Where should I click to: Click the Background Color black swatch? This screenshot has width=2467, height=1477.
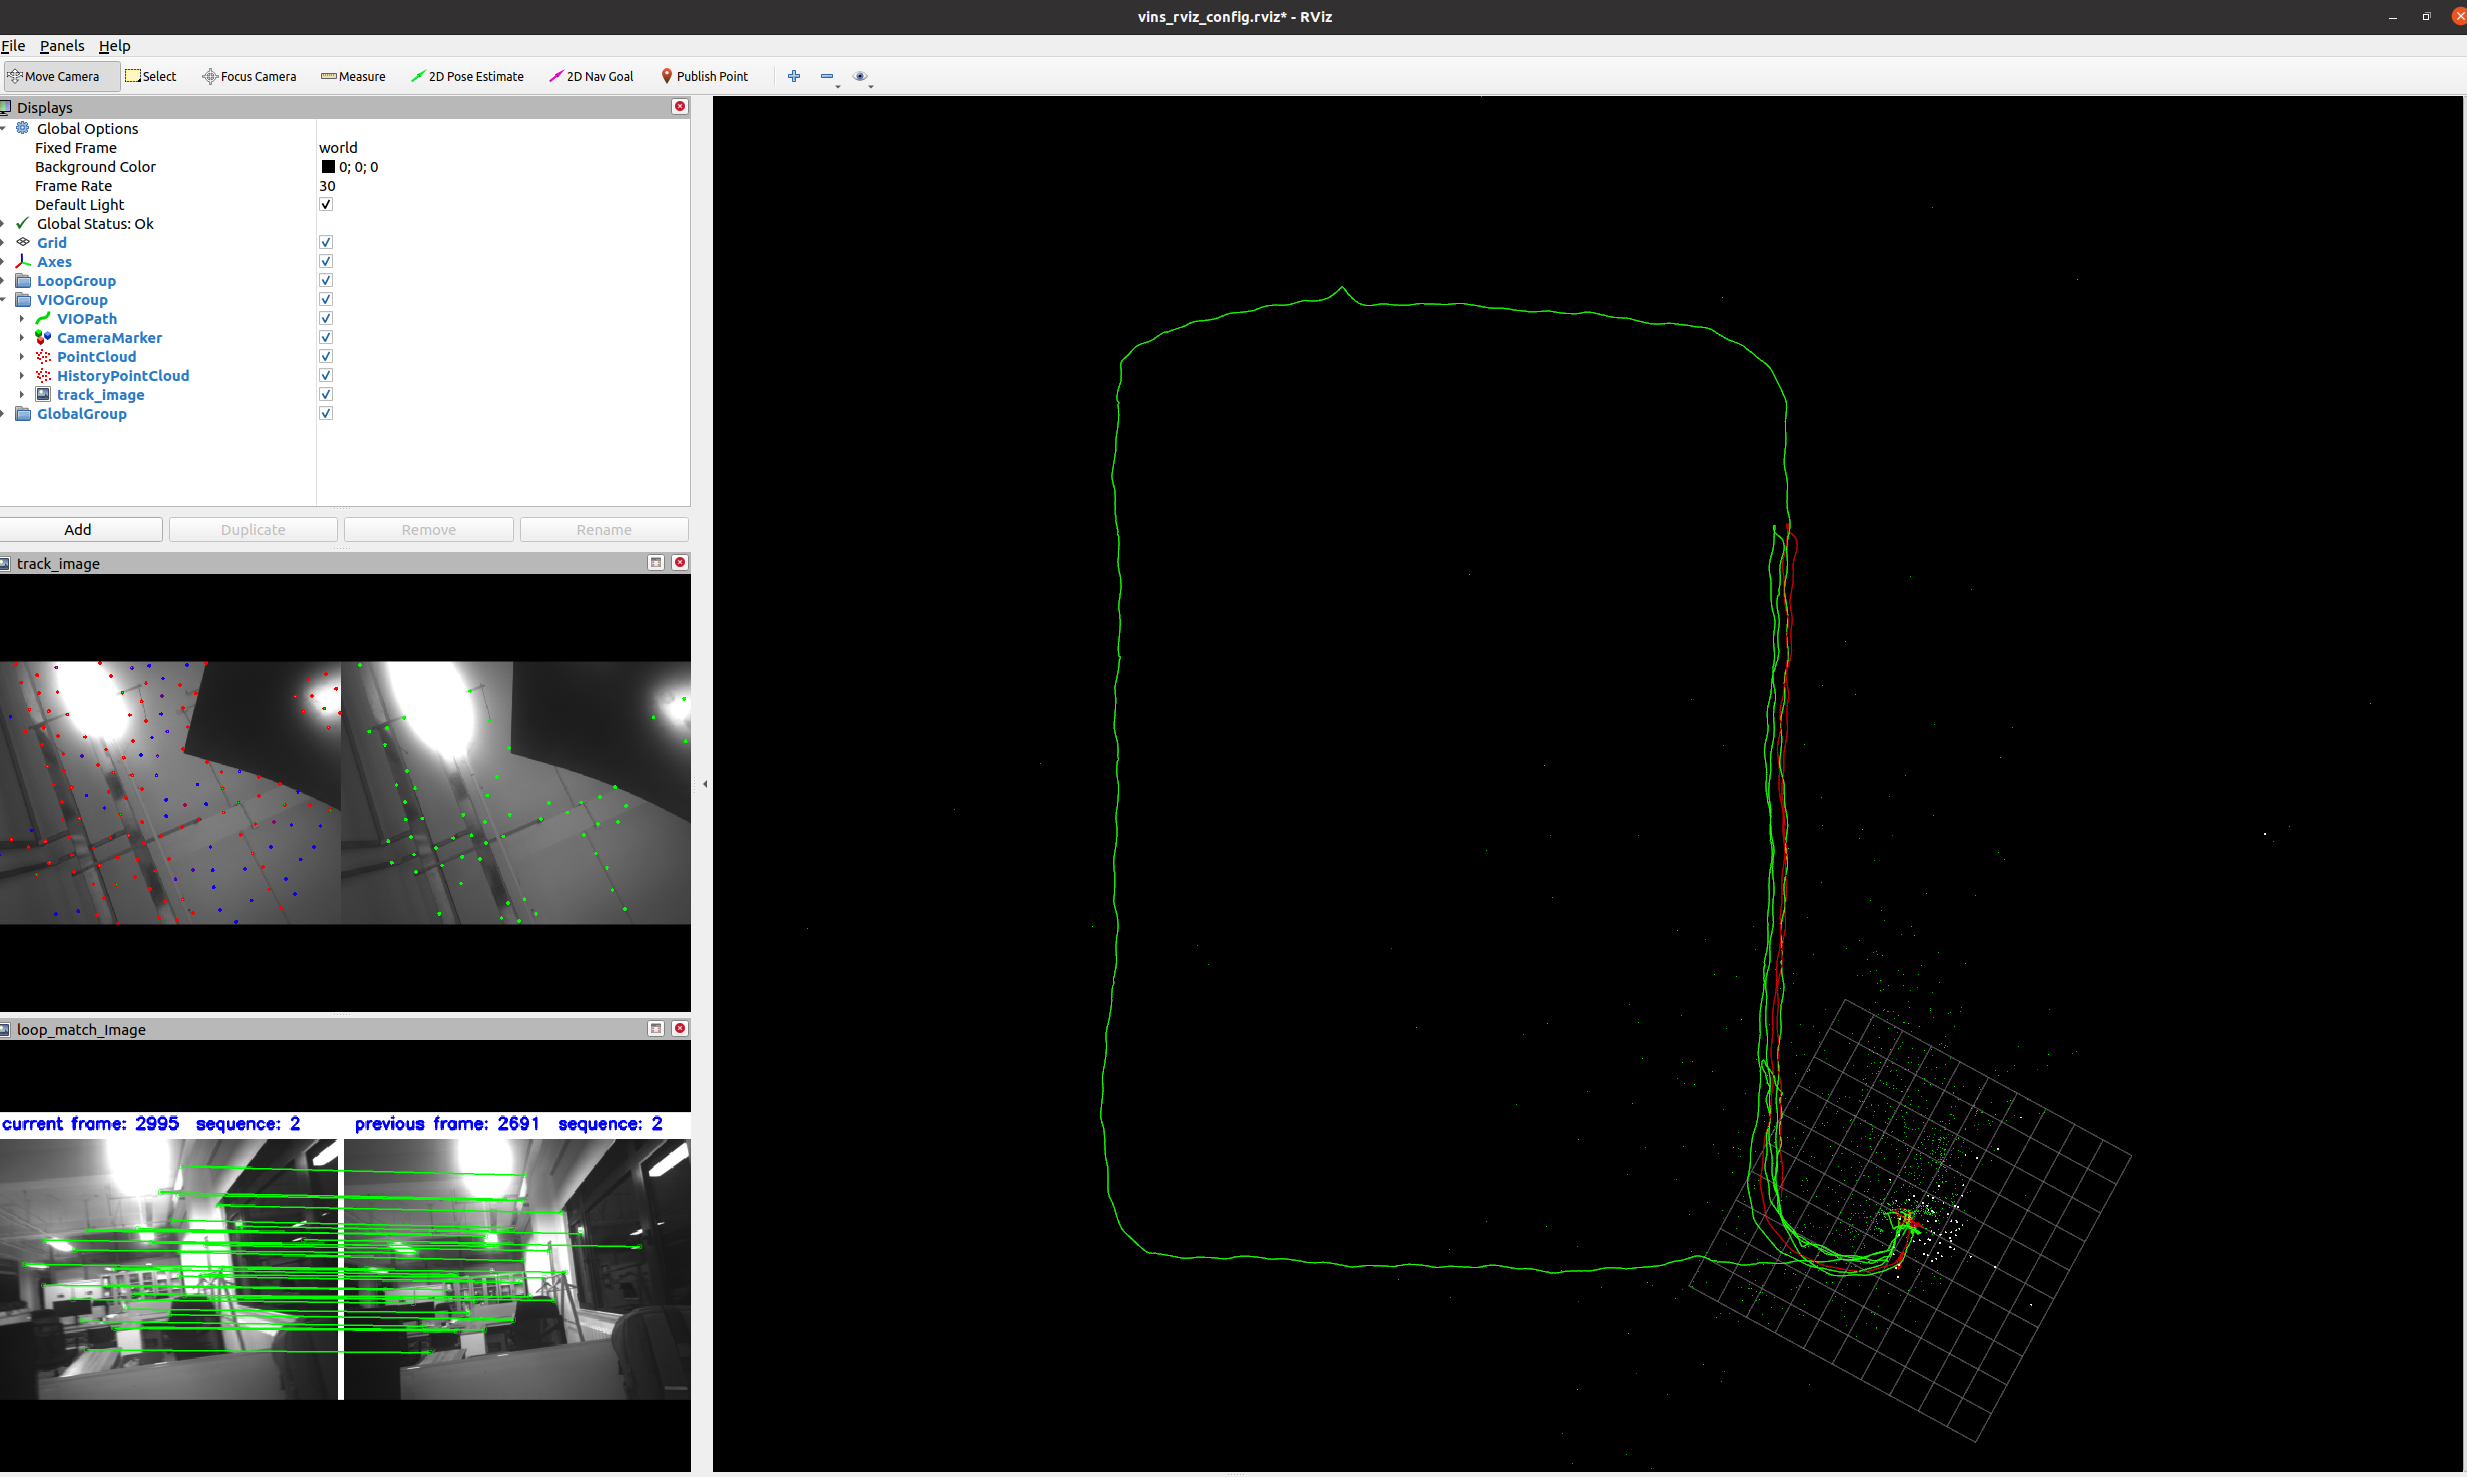click(x=328, y=167)
